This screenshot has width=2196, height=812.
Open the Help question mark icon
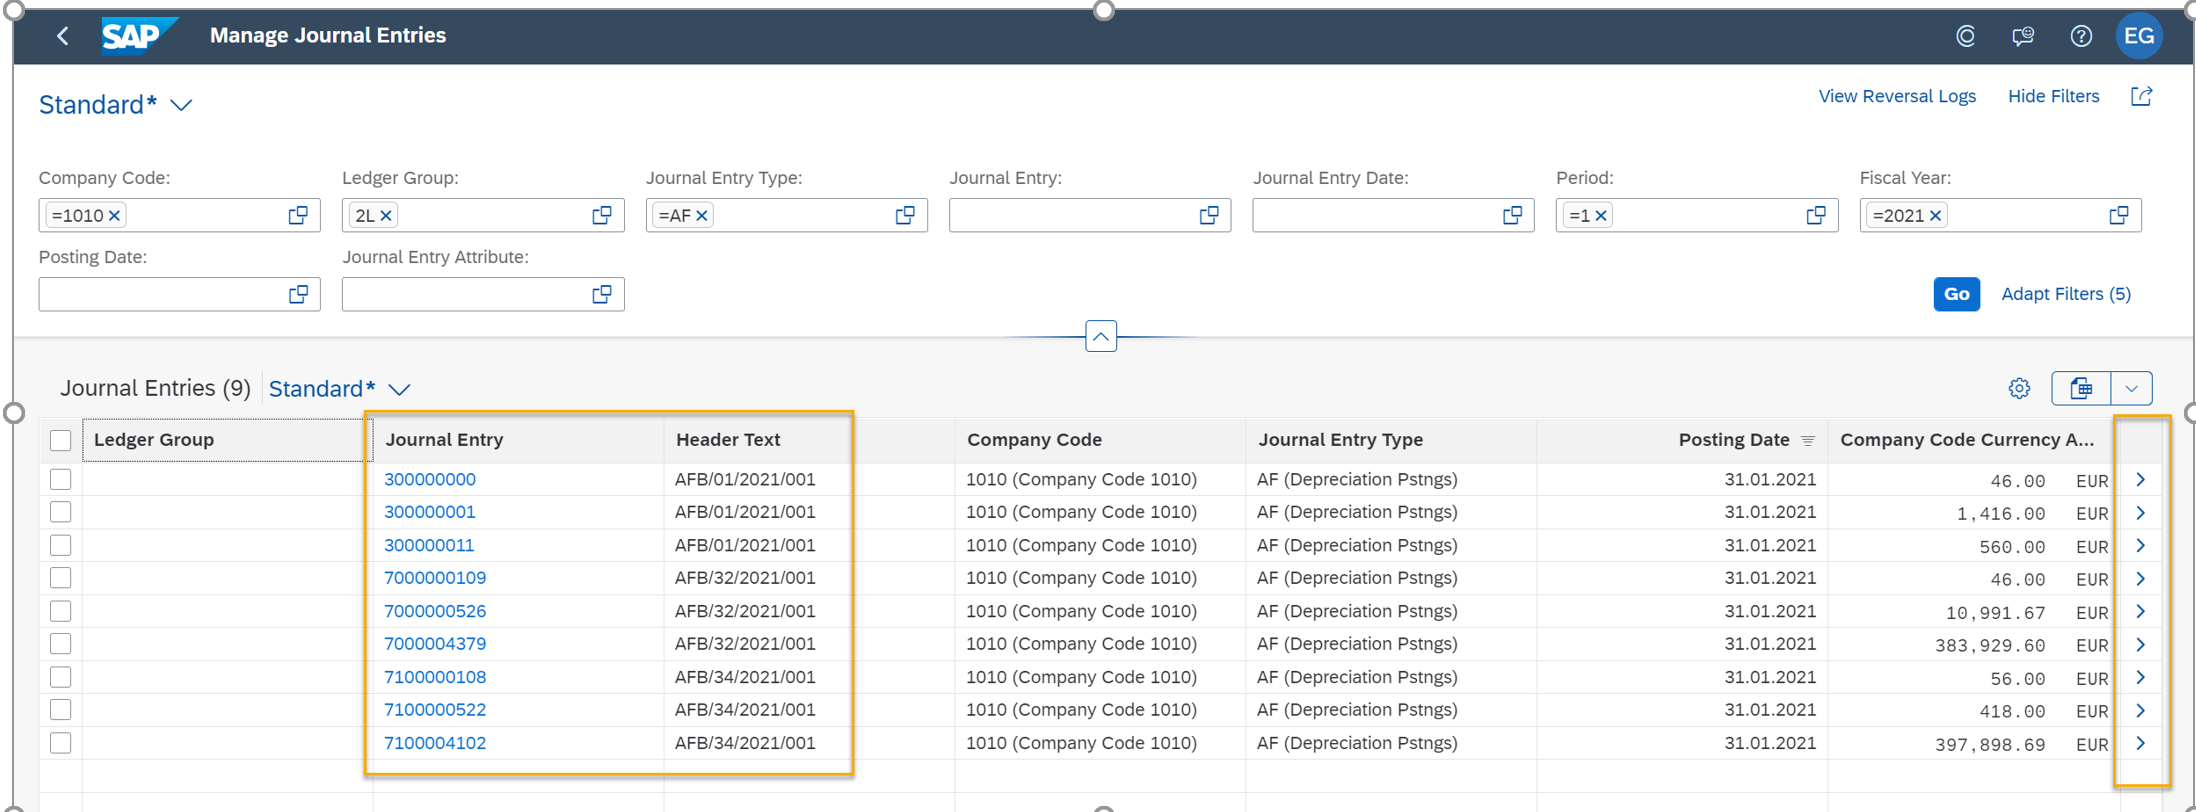[2081, 36]
